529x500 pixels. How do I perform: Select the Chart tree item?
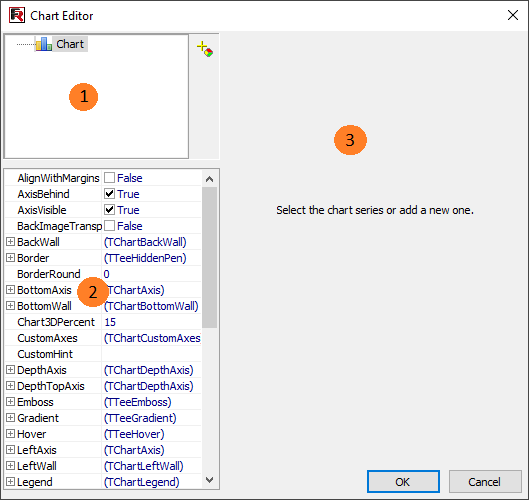point(70,44)
